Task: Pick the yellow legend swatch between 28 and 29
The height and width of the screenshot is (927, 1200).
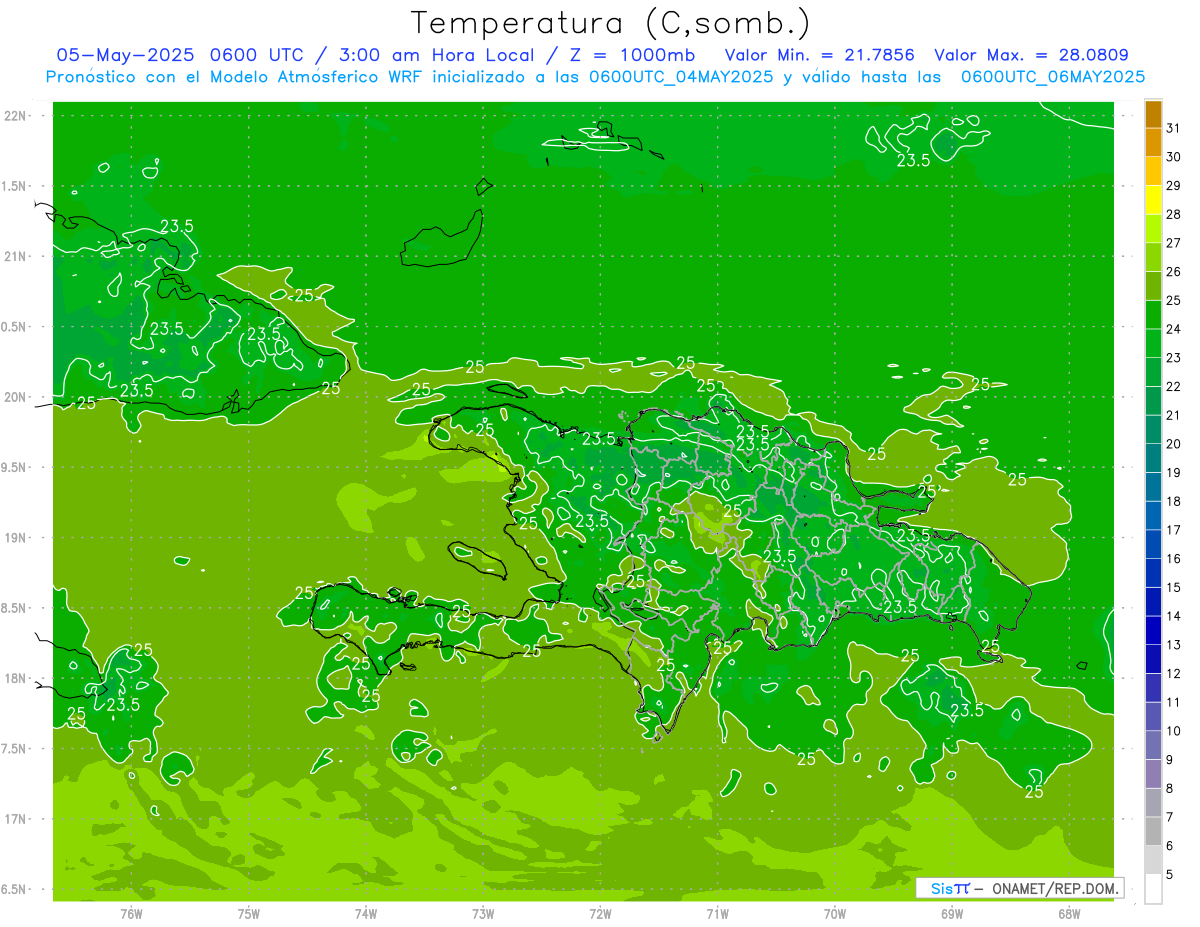Action: tap(1153, 200)
